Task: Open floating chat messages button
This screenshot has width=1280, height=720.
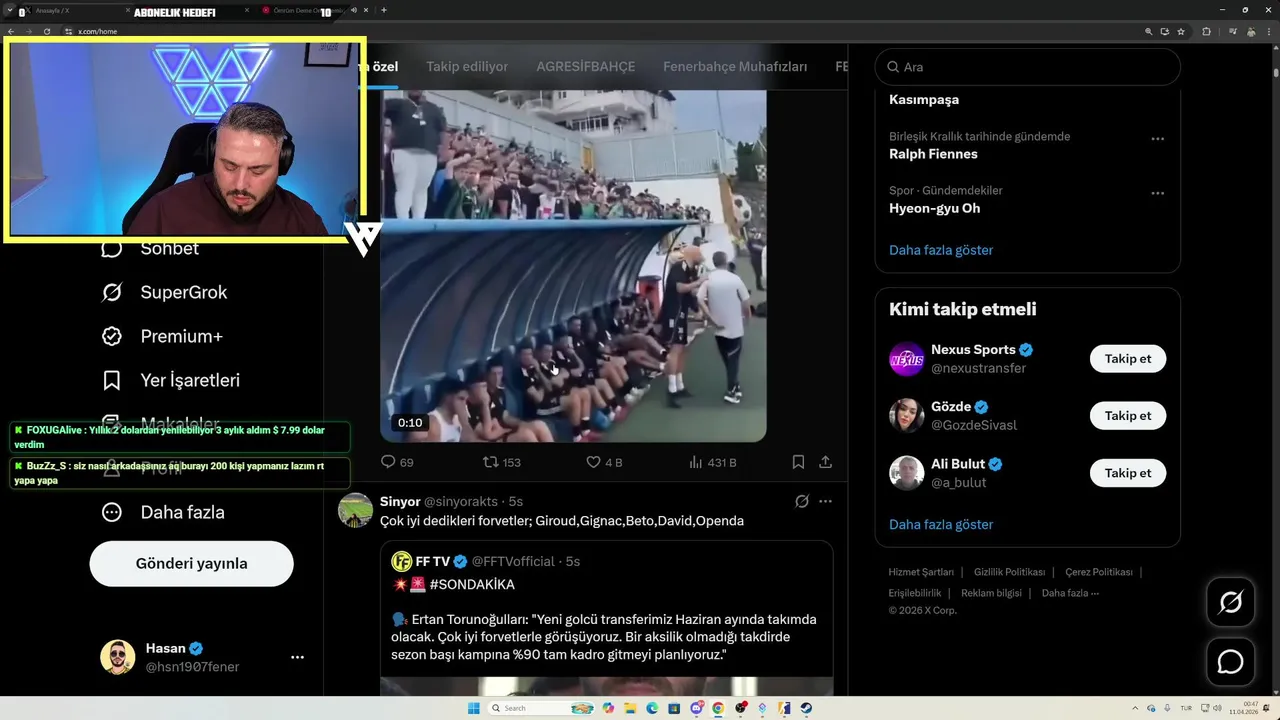Action: (1230, 662)
